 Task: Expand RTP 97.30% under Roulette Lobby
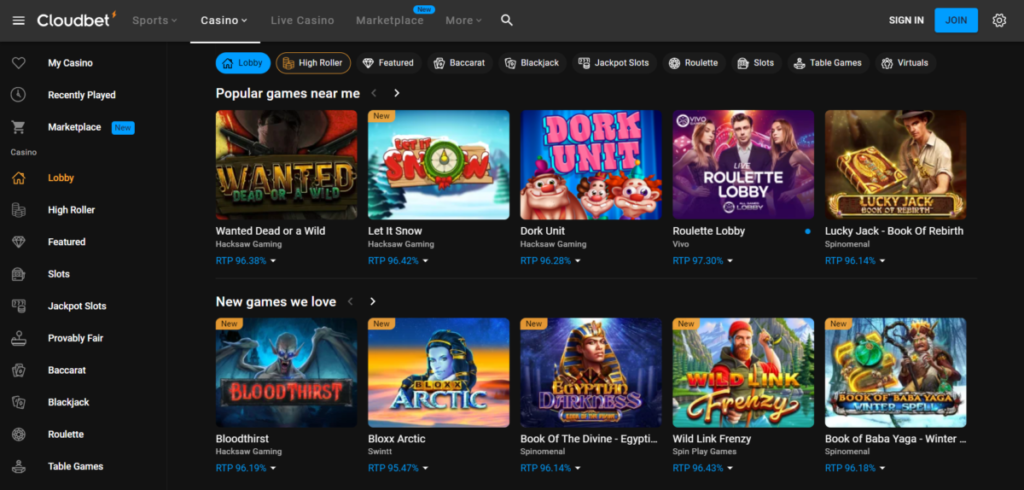point(703,261)
